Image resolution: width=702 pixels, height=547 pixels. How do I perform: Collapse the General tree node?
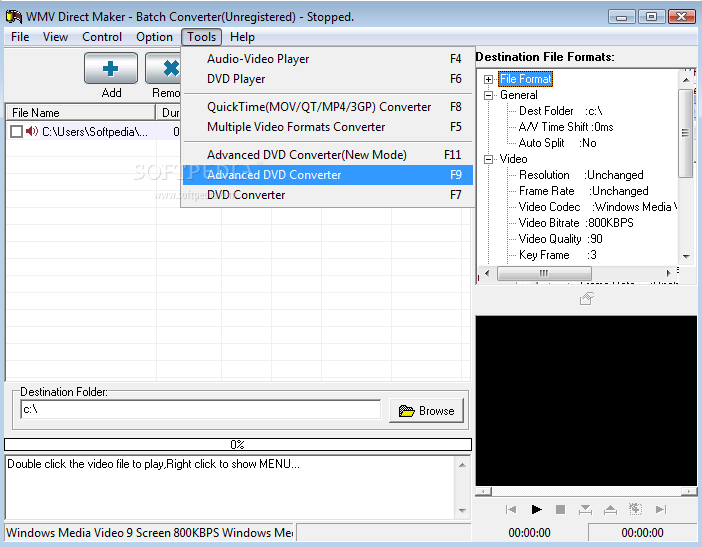[488, 95]
